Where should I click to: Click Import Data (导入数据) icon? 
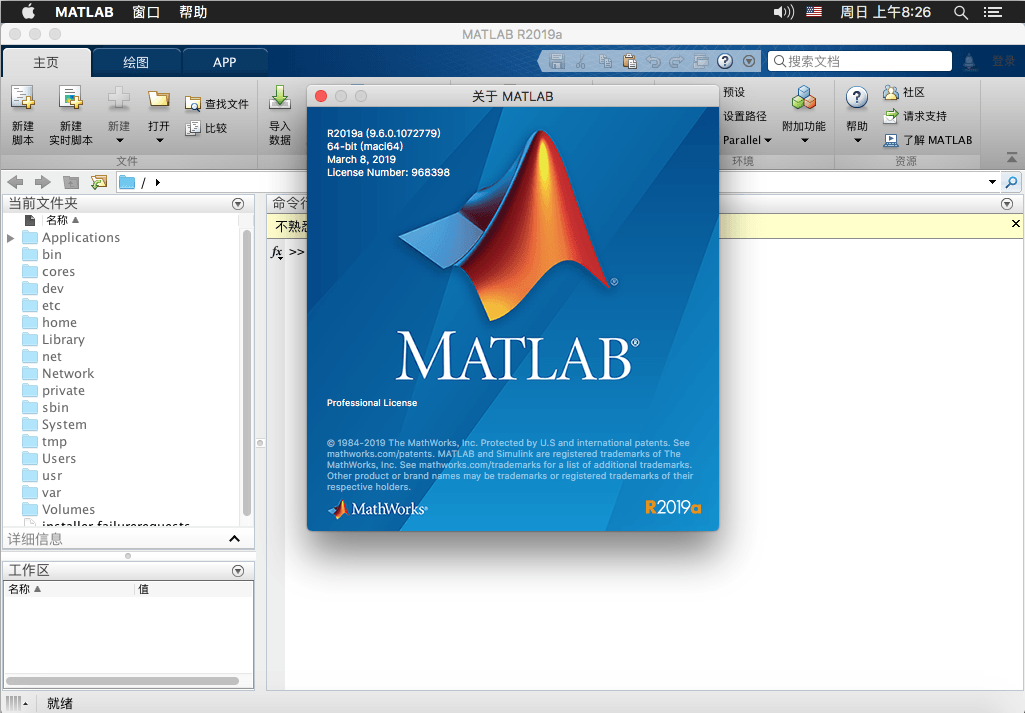tap(280, 98)
